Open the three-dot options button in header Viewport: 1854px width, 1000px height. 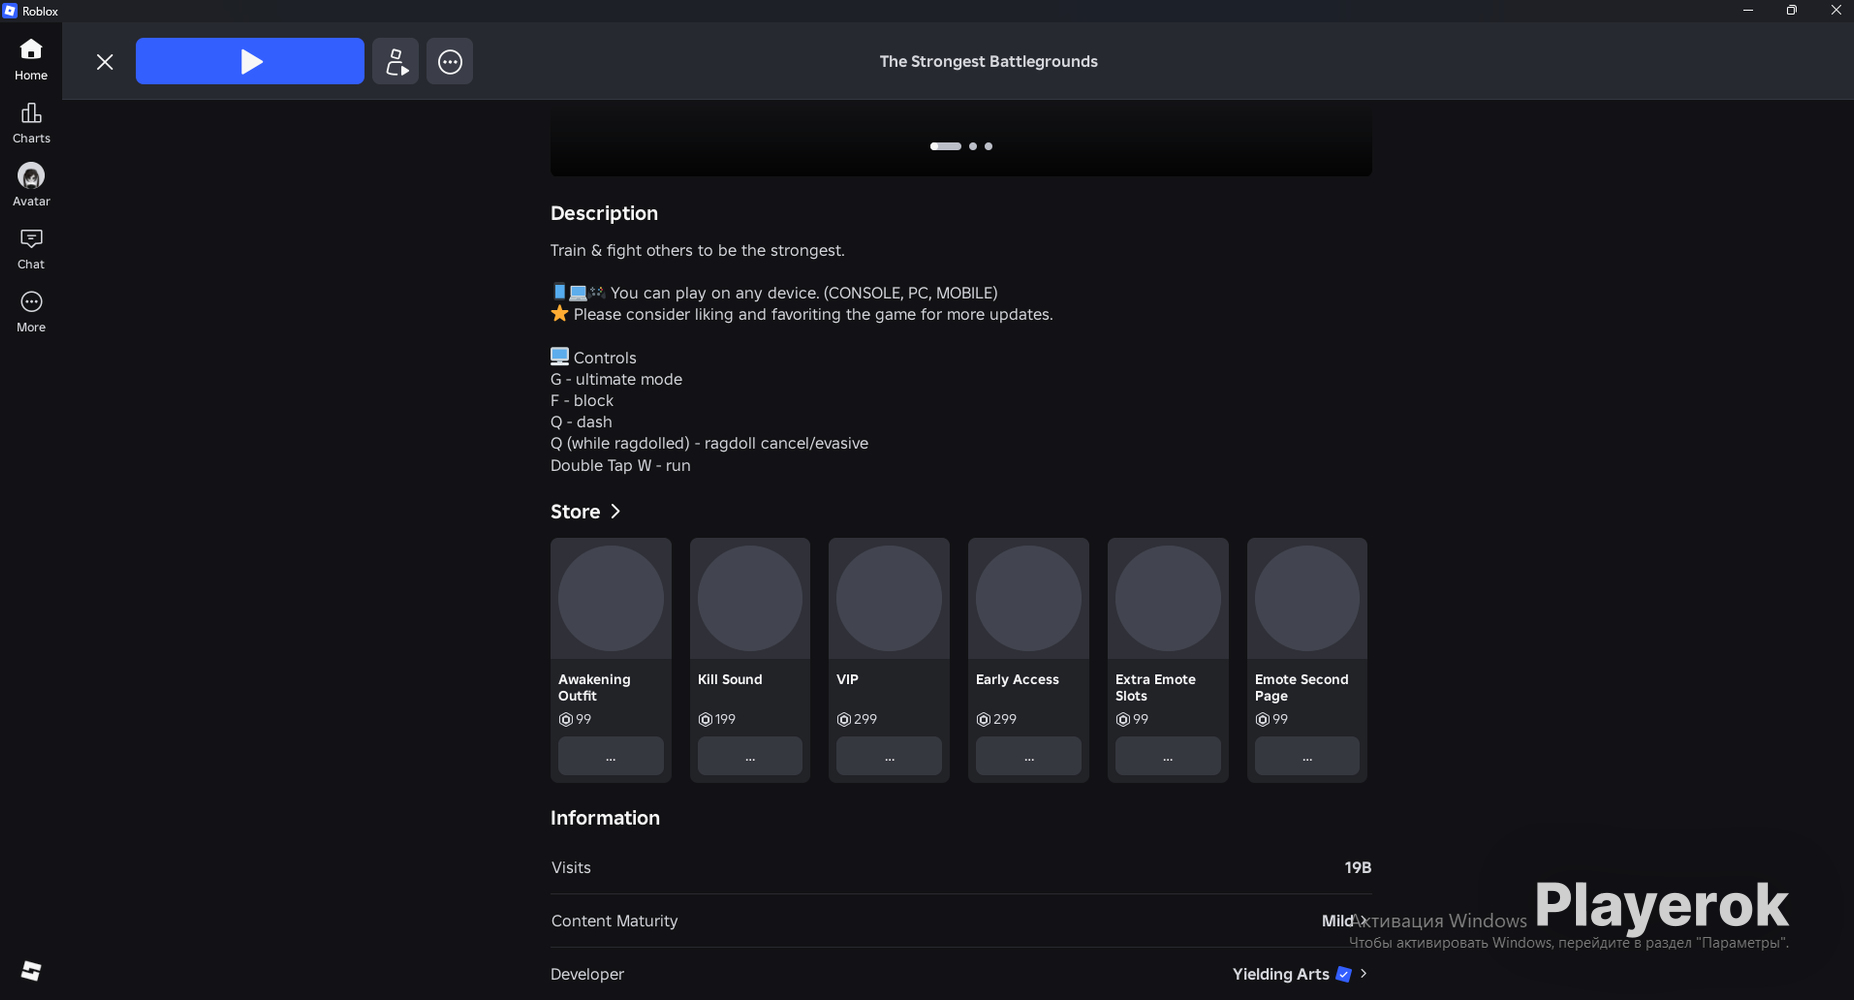point(450,61)
